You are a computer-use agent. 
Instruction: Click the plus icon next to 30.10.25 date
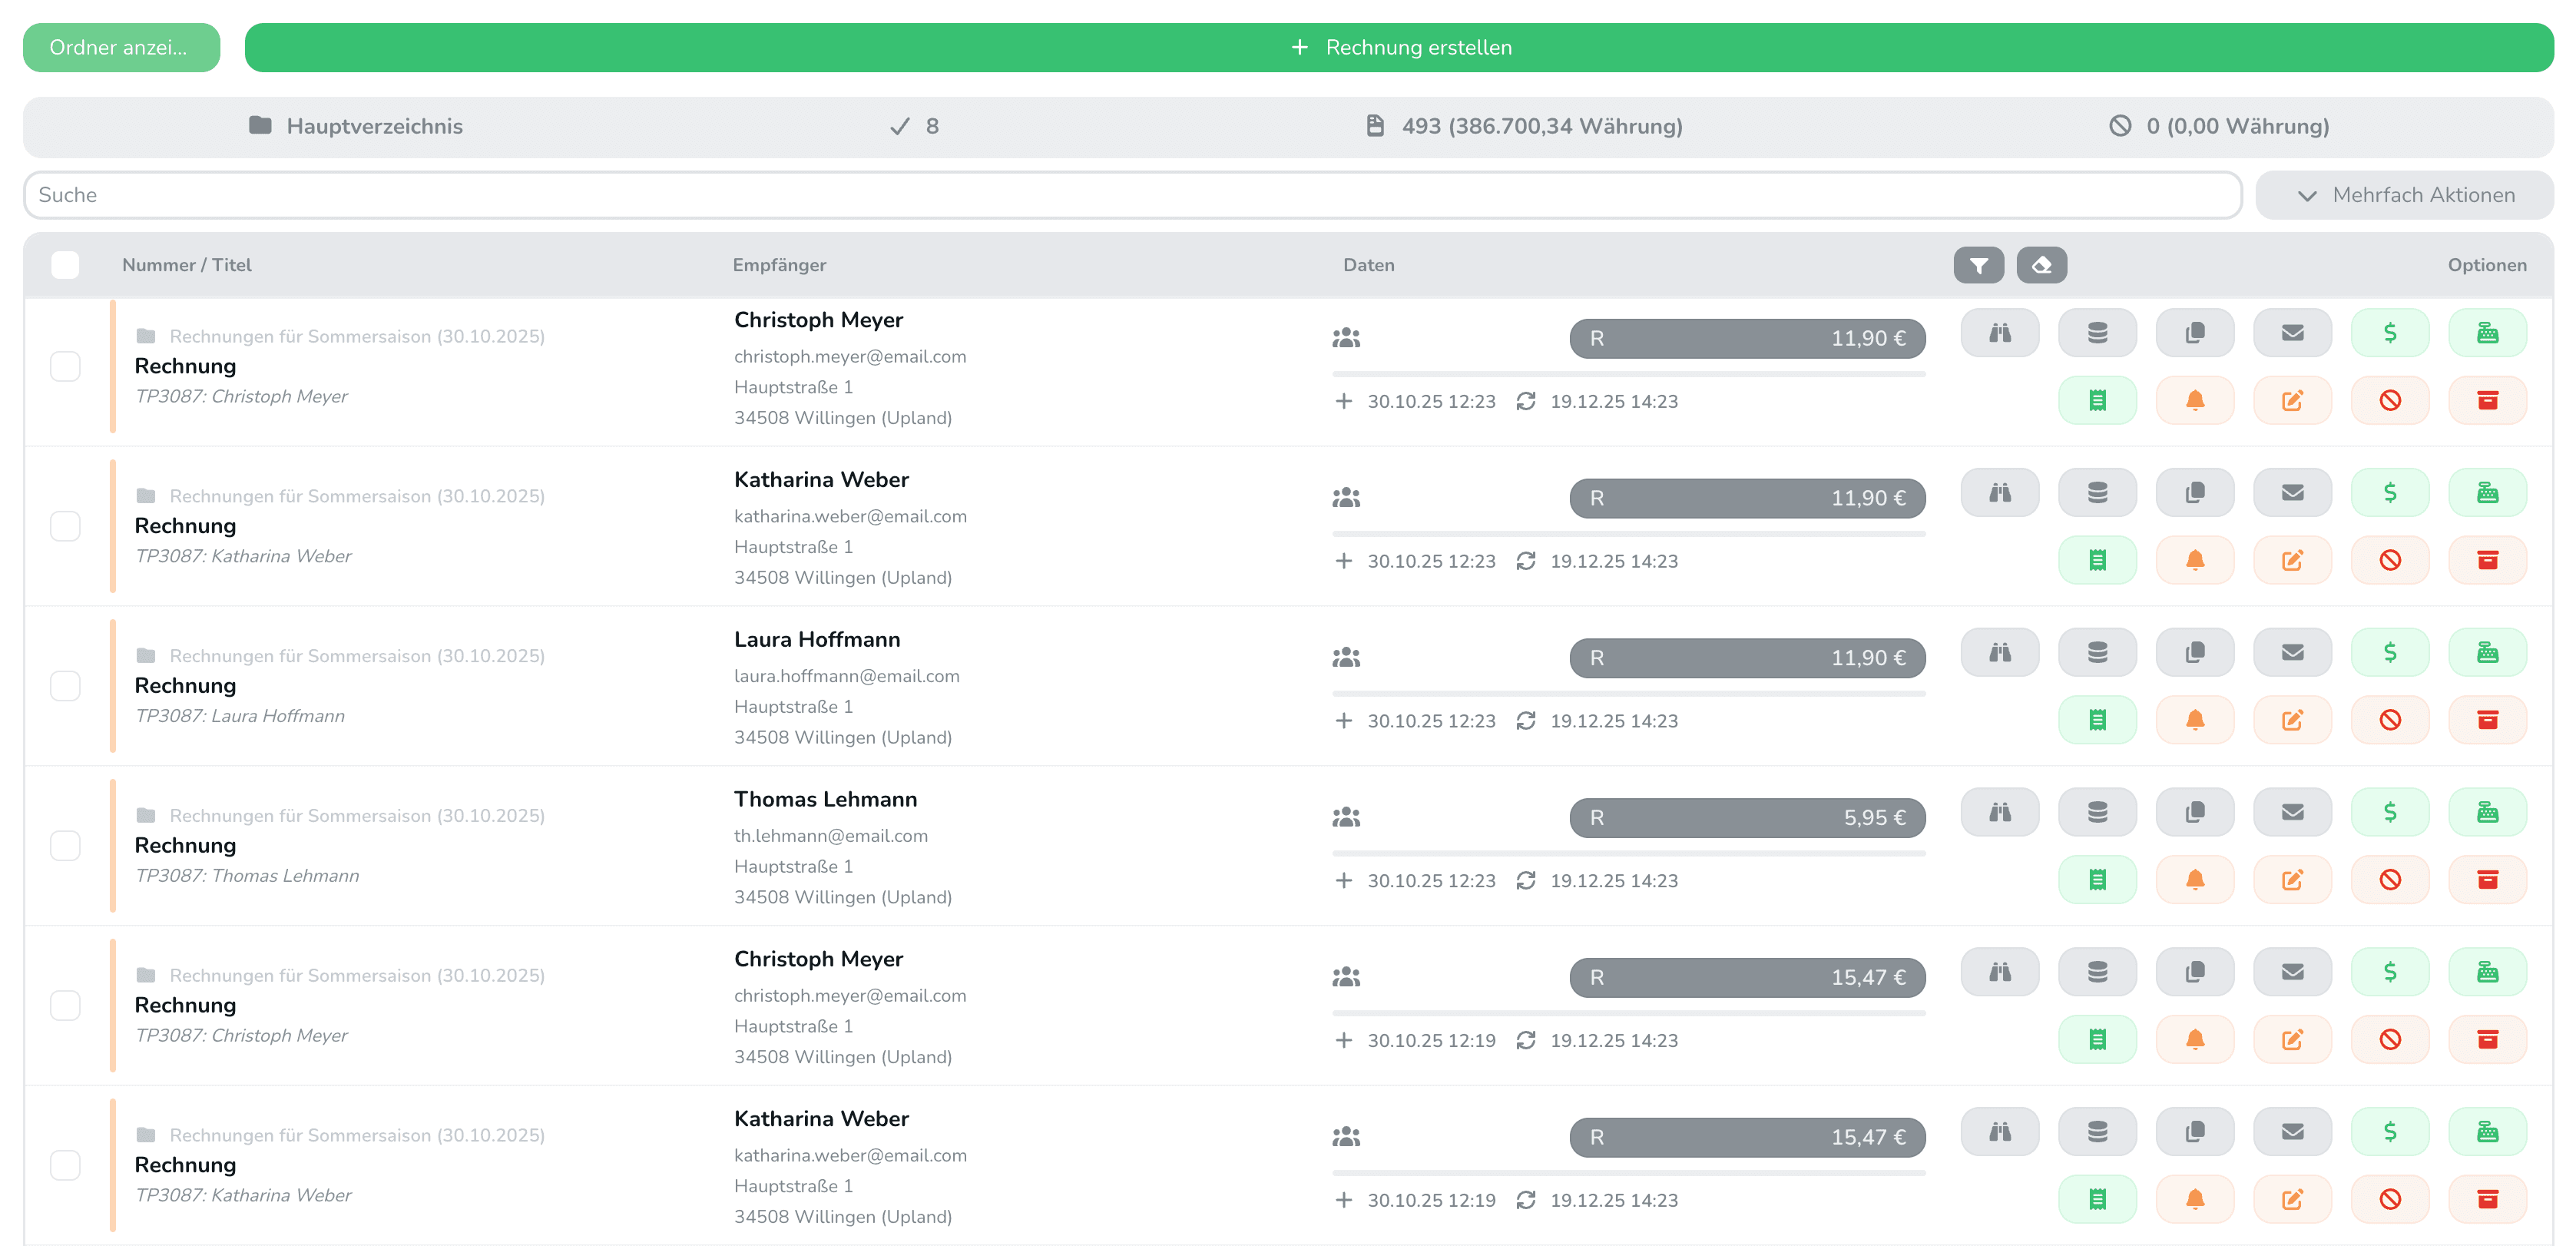(1344, 401)
